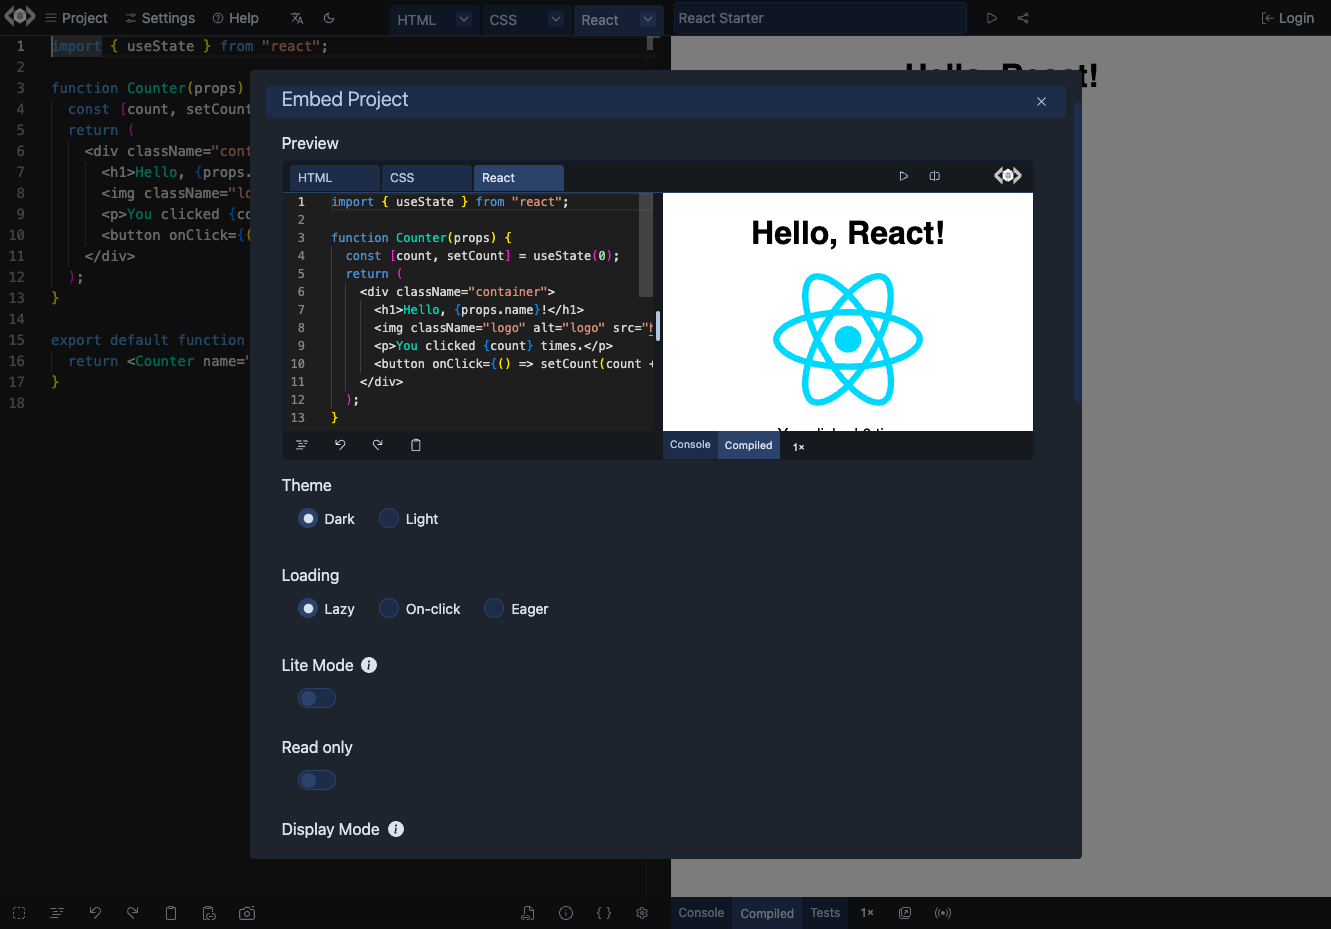The height and width of the screenshot is (929, 1331).
Task: Select On-click loading option
Action: (389, 608)
